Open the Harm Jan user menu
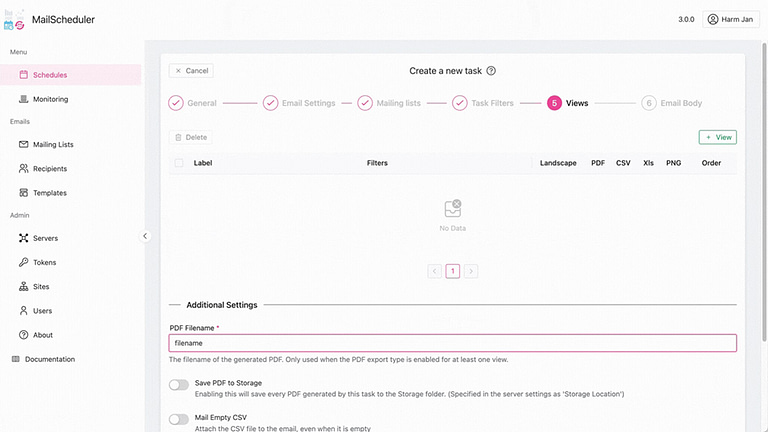This screenshot has height=432, width=768. tap(731, 19)
